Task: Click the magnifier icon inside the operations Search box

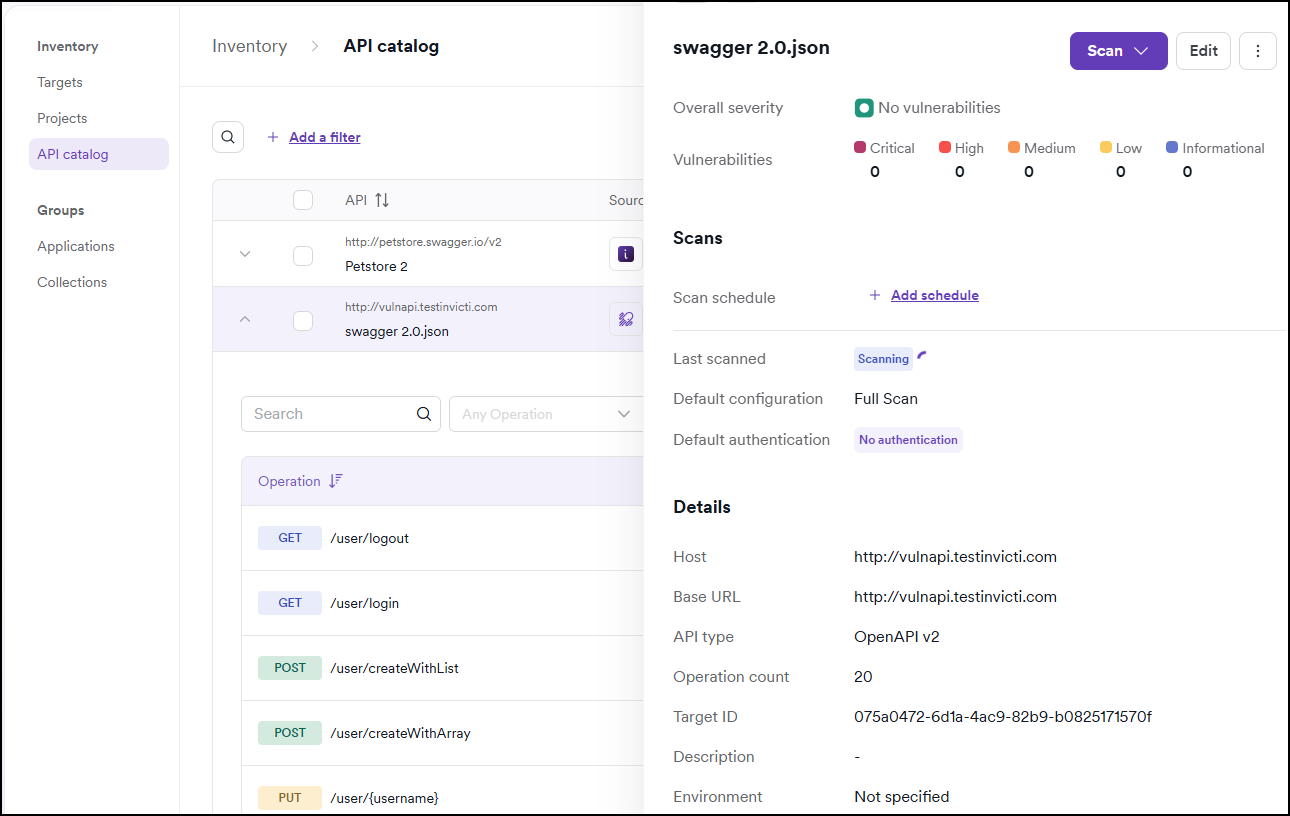Action: (423, 413)
